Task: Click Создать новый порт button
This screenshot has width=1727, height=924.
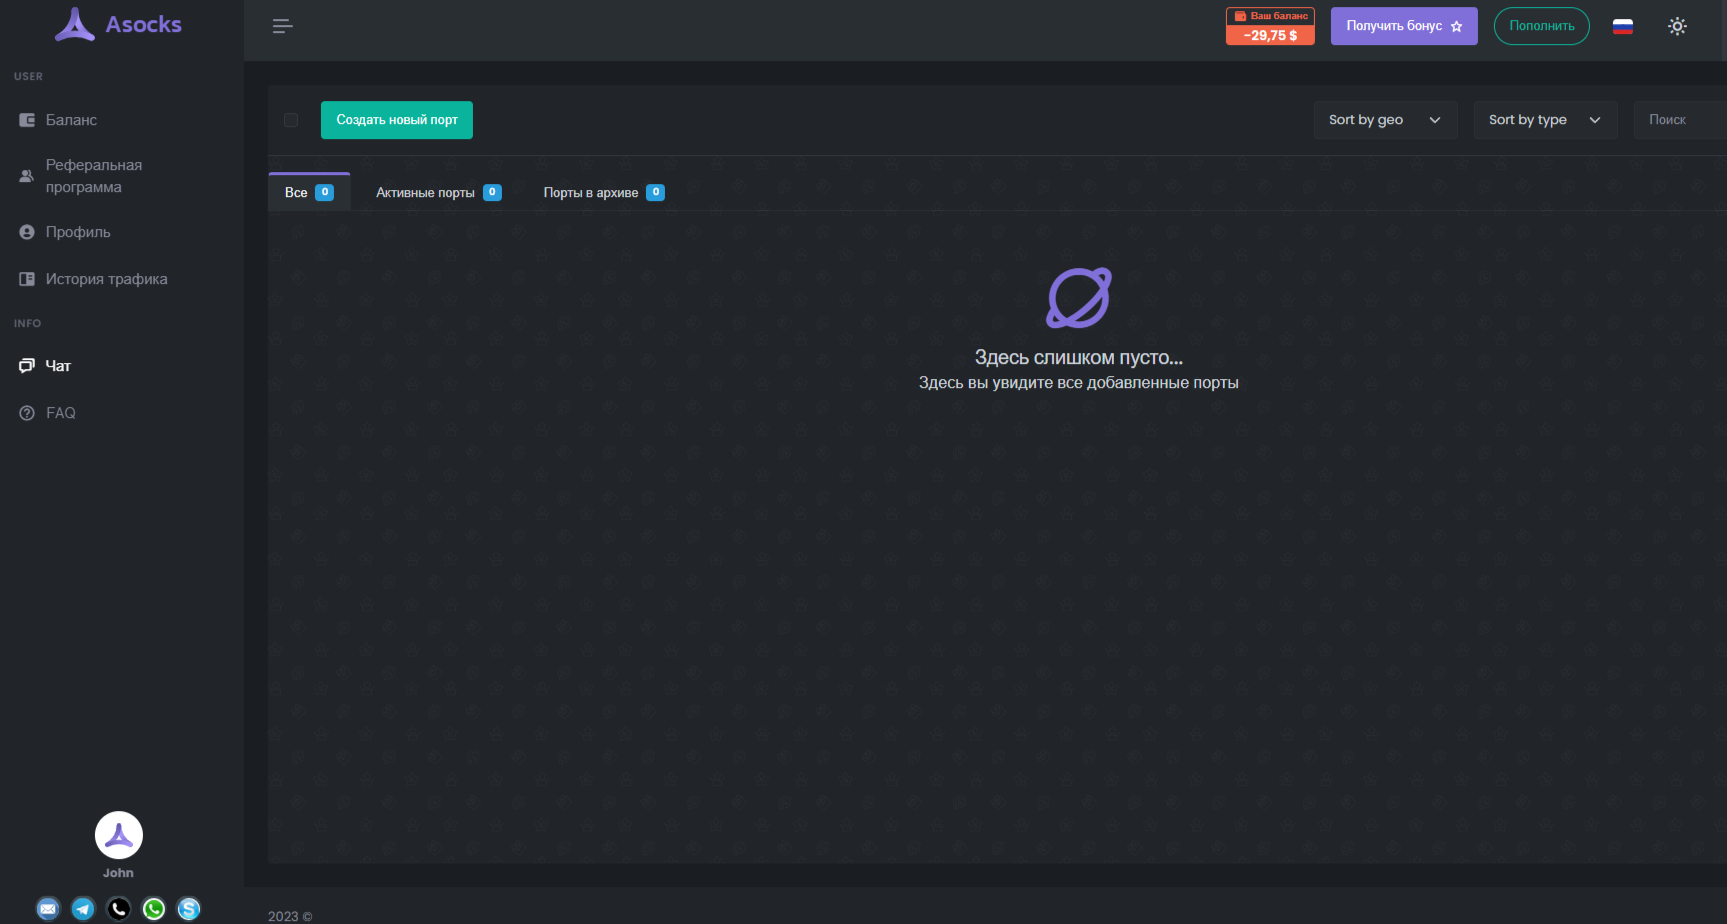Action: click(396, 120)
